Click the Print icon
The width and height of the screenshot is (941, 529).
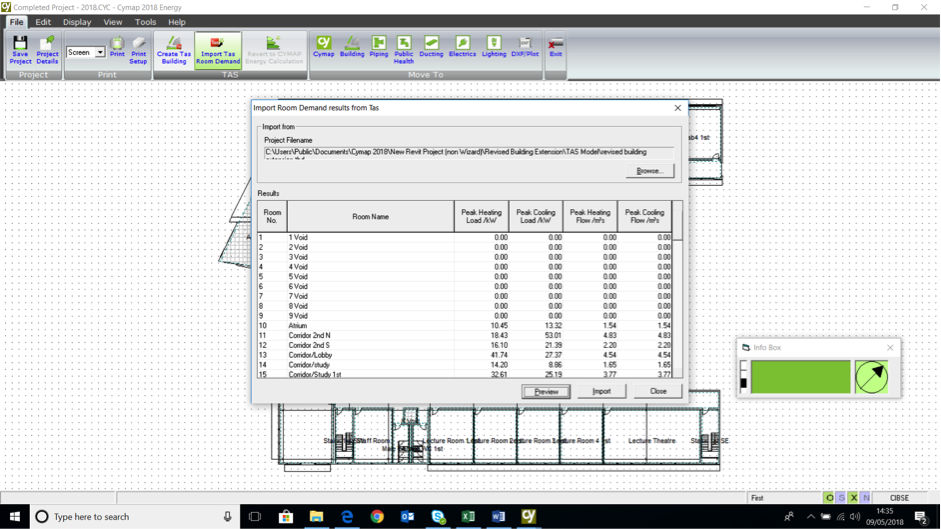click(117, 47)
